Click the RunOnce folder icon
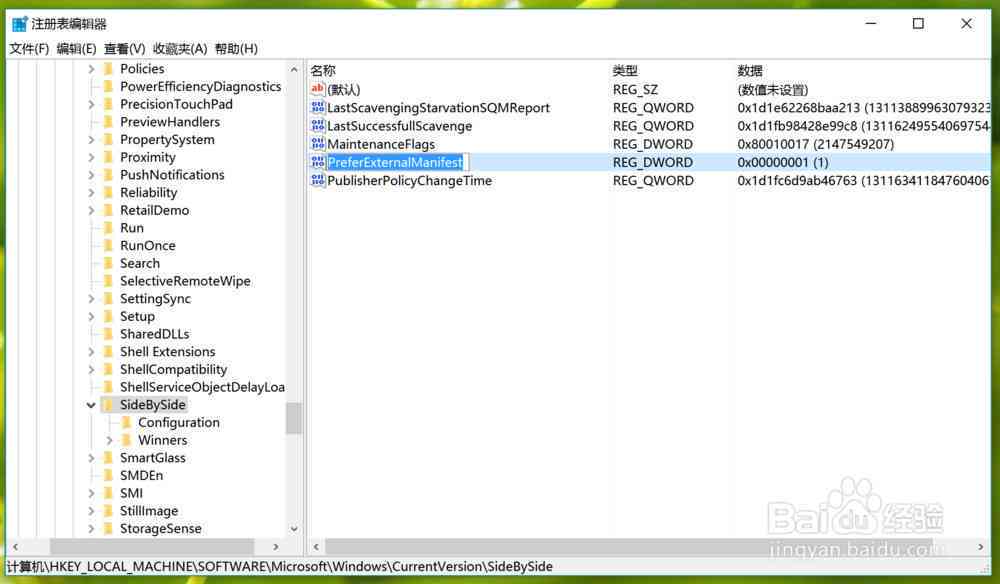This screenshot has height=584, width=1000. pos(108,245)
